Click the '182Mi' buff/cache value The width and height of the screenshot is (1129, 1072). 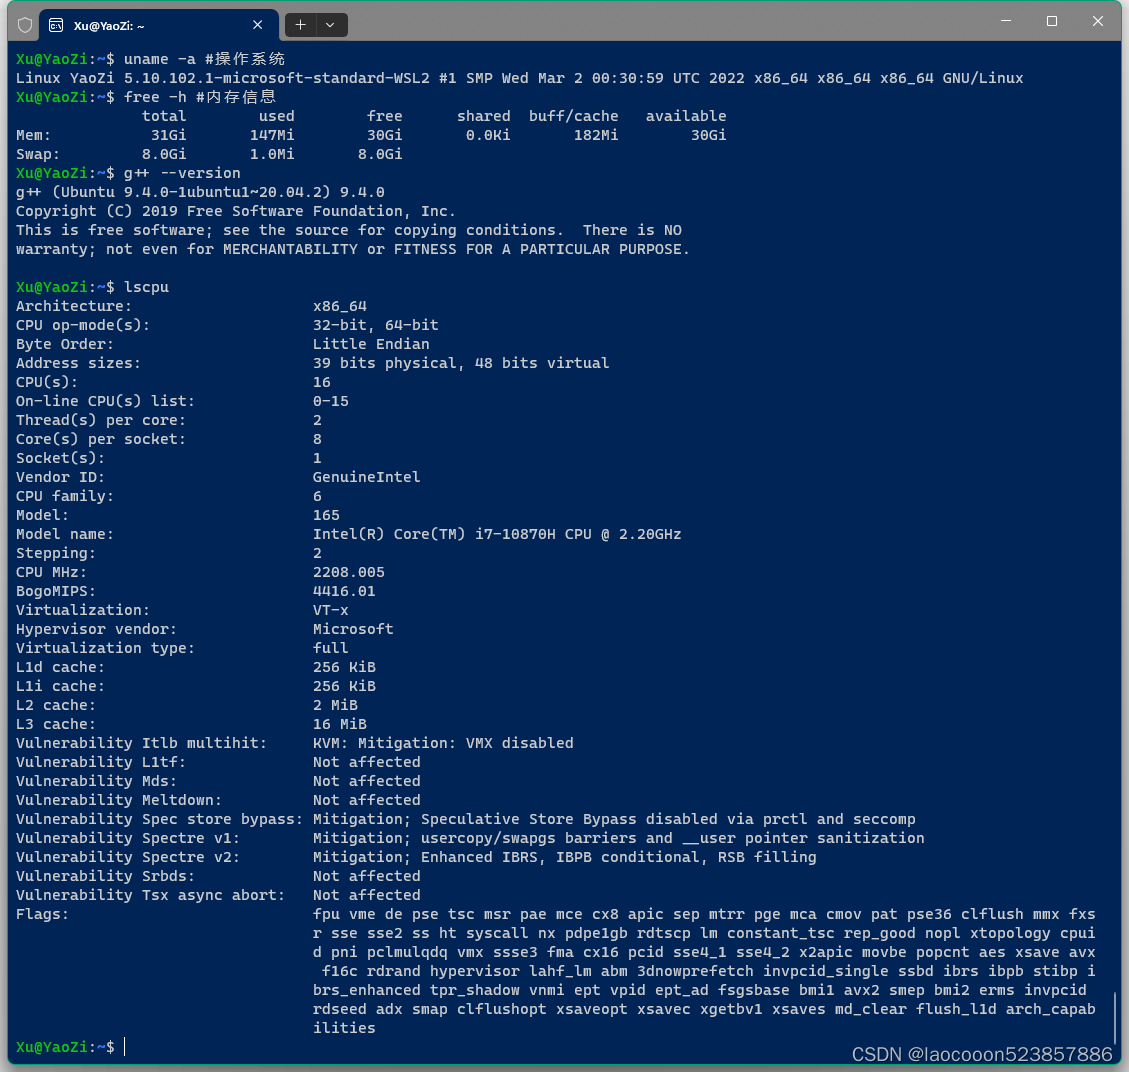click(x=596, y=135)
